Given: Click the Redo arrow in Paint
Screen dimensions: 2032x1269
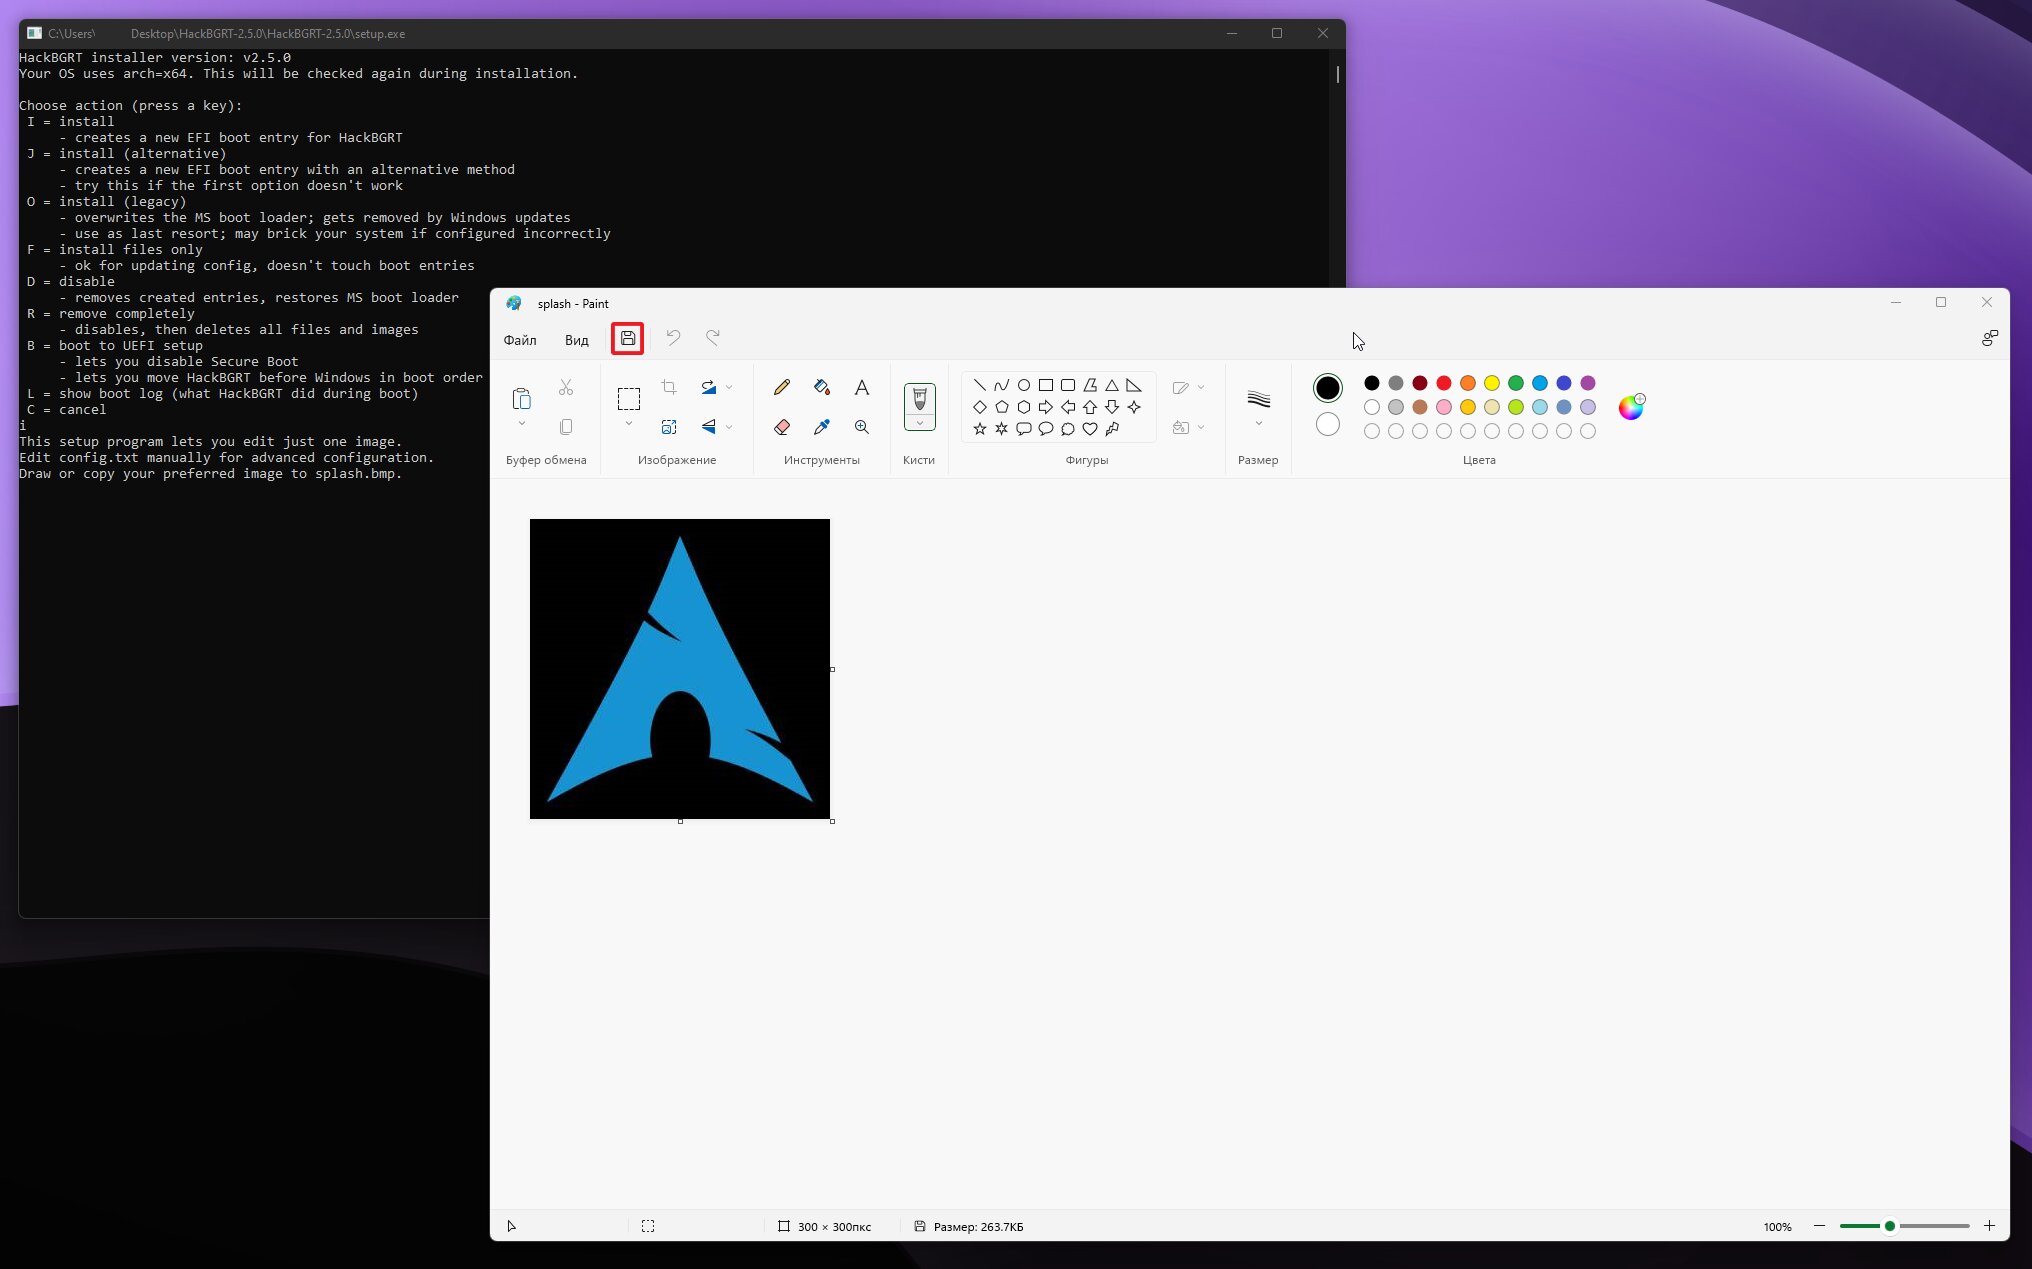Looking at the screenshot, I should point(713,338).
